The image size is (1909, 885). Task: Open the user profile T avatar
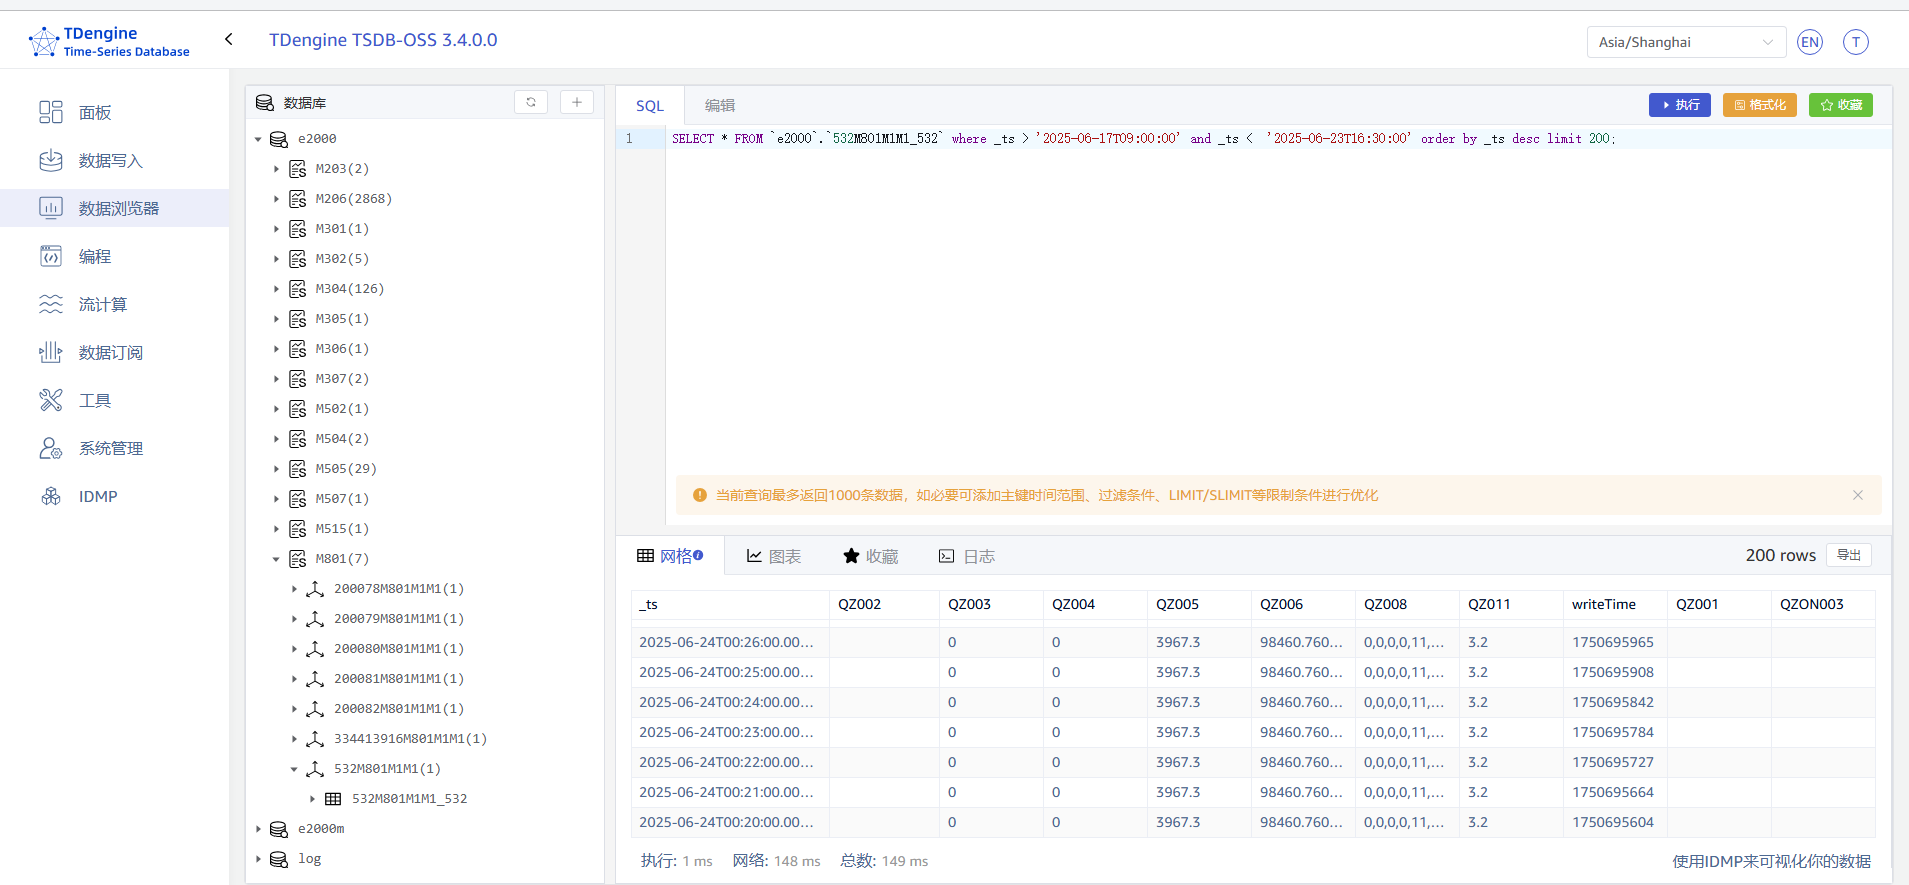click(x=1855, y=42)
